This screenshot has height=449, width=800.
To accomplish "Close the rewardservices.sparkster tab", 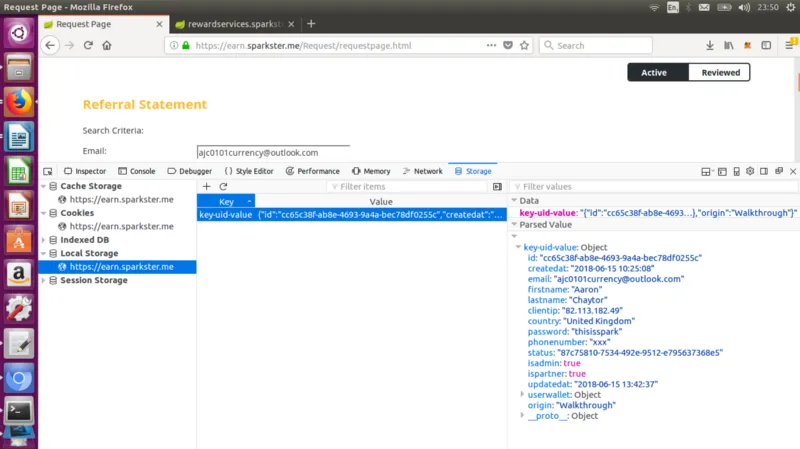I will [x=291, y=24].
